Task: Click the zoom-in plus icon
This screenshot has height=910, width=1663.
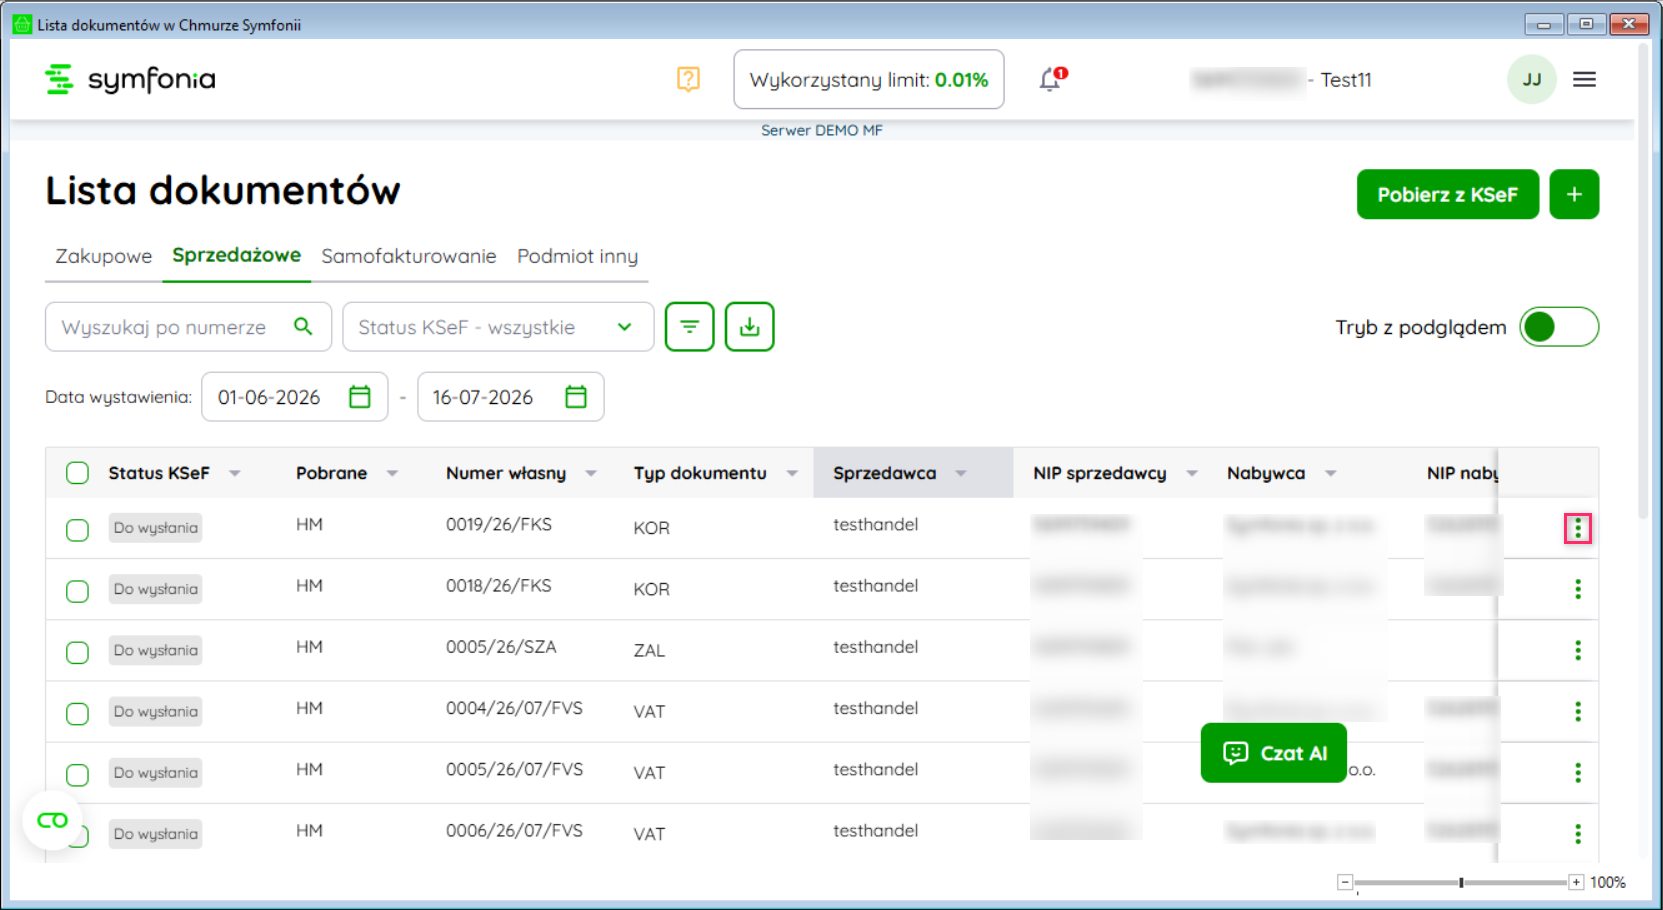Action: (x=1576, y=882)
